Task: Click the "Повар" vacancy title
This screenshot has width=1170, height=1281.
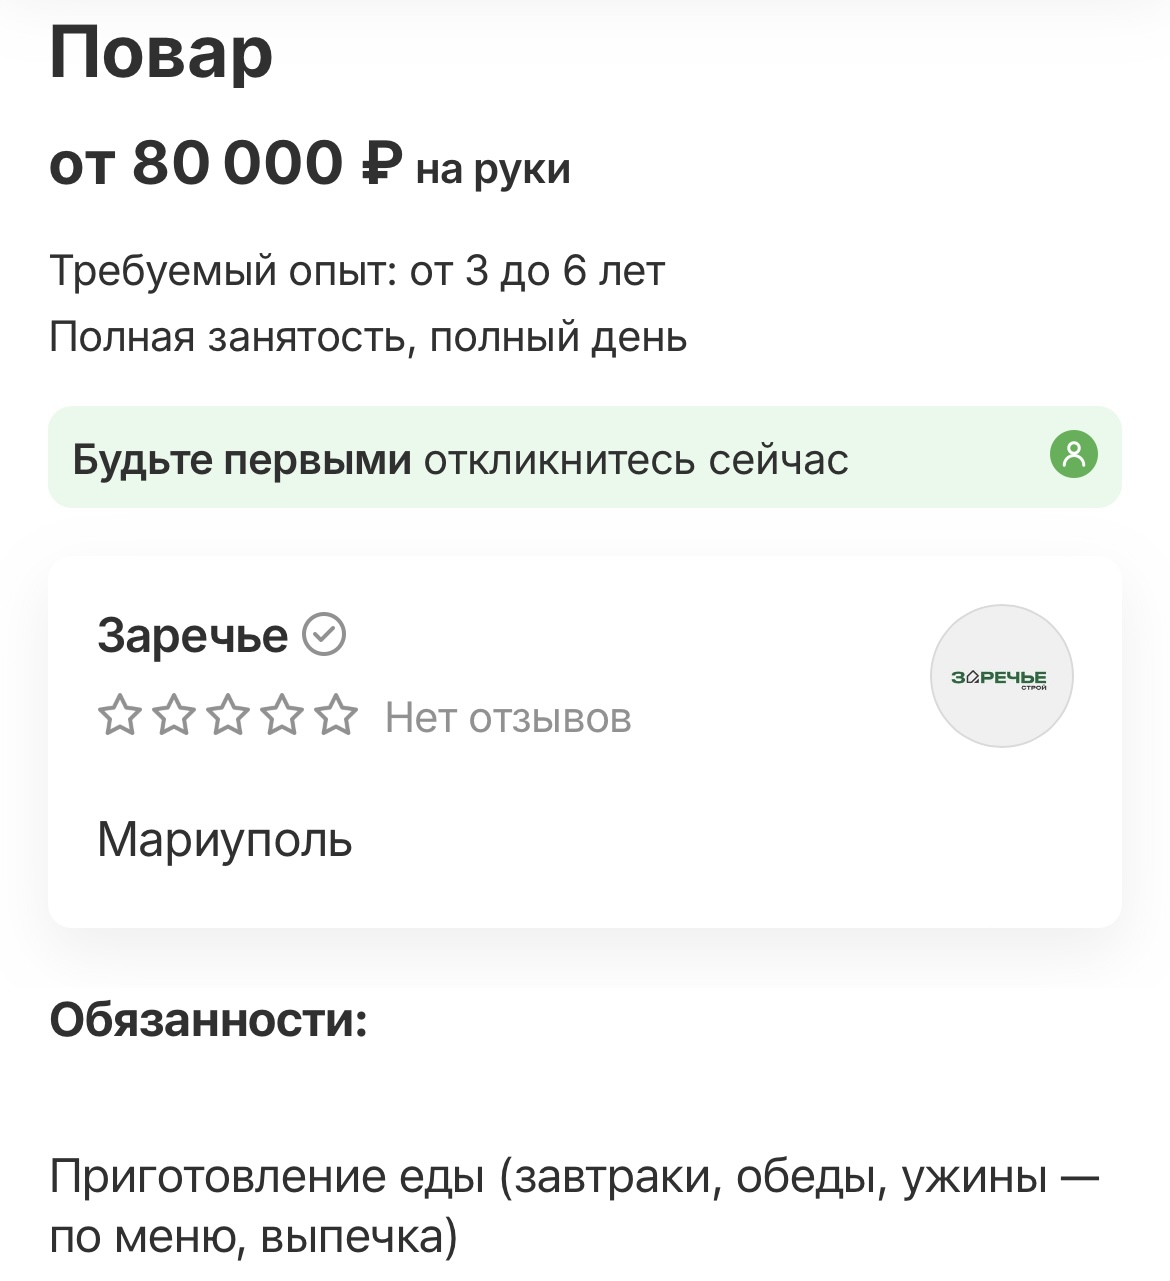Action: [161, 53]
